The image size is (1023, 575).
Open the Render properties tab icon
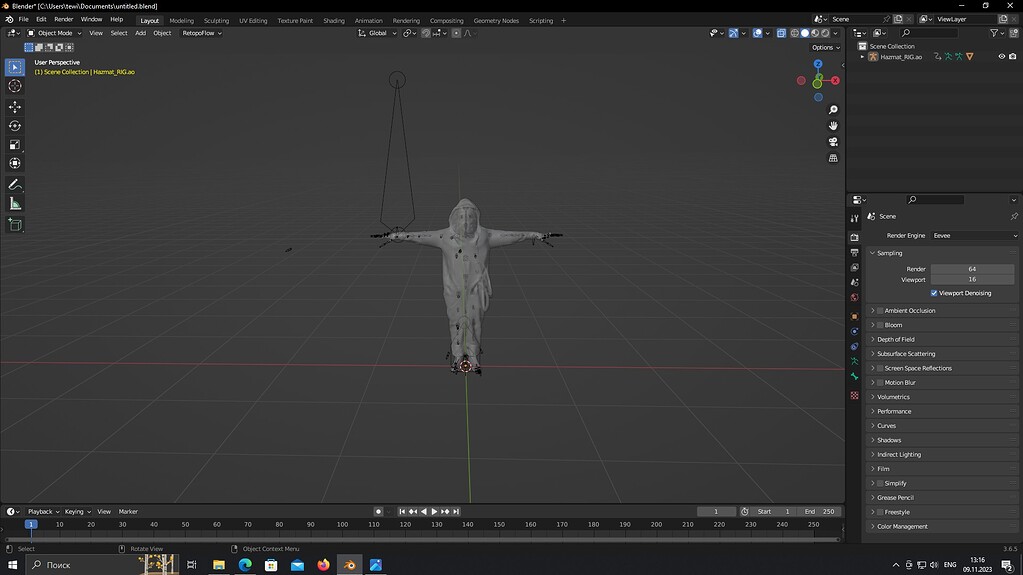855,238
